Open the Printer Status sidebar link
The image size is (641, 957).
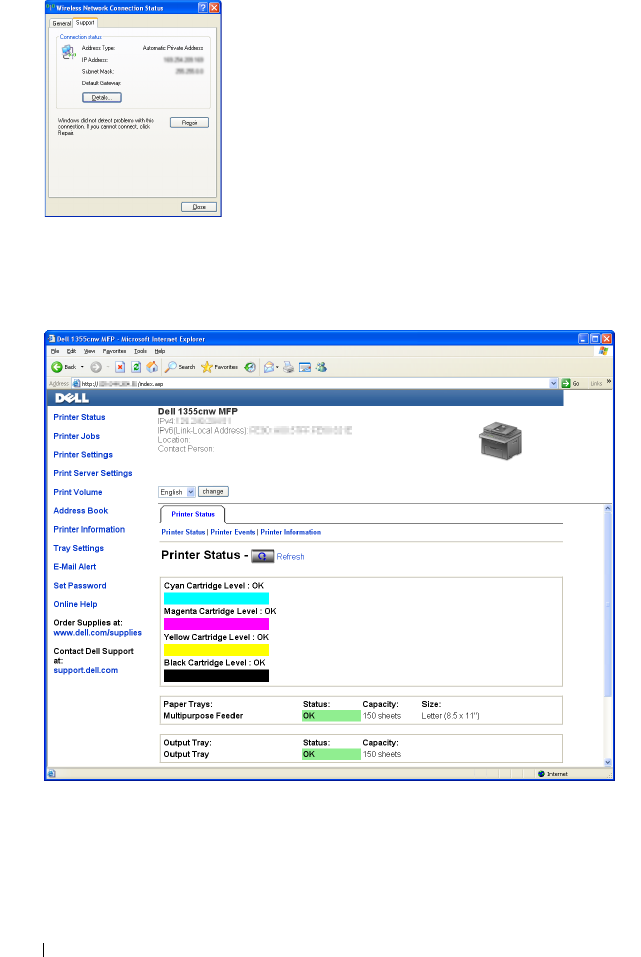pyautogui.click(x=79, y=417)
